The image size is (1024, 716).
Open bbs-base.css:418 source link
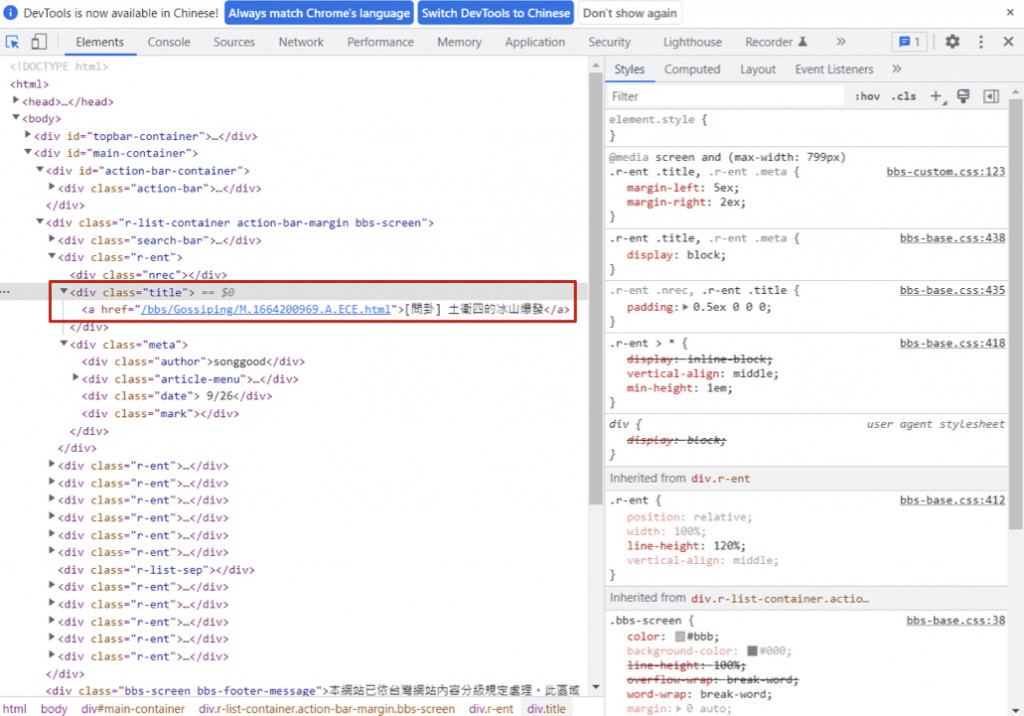[x=952, y=343]
